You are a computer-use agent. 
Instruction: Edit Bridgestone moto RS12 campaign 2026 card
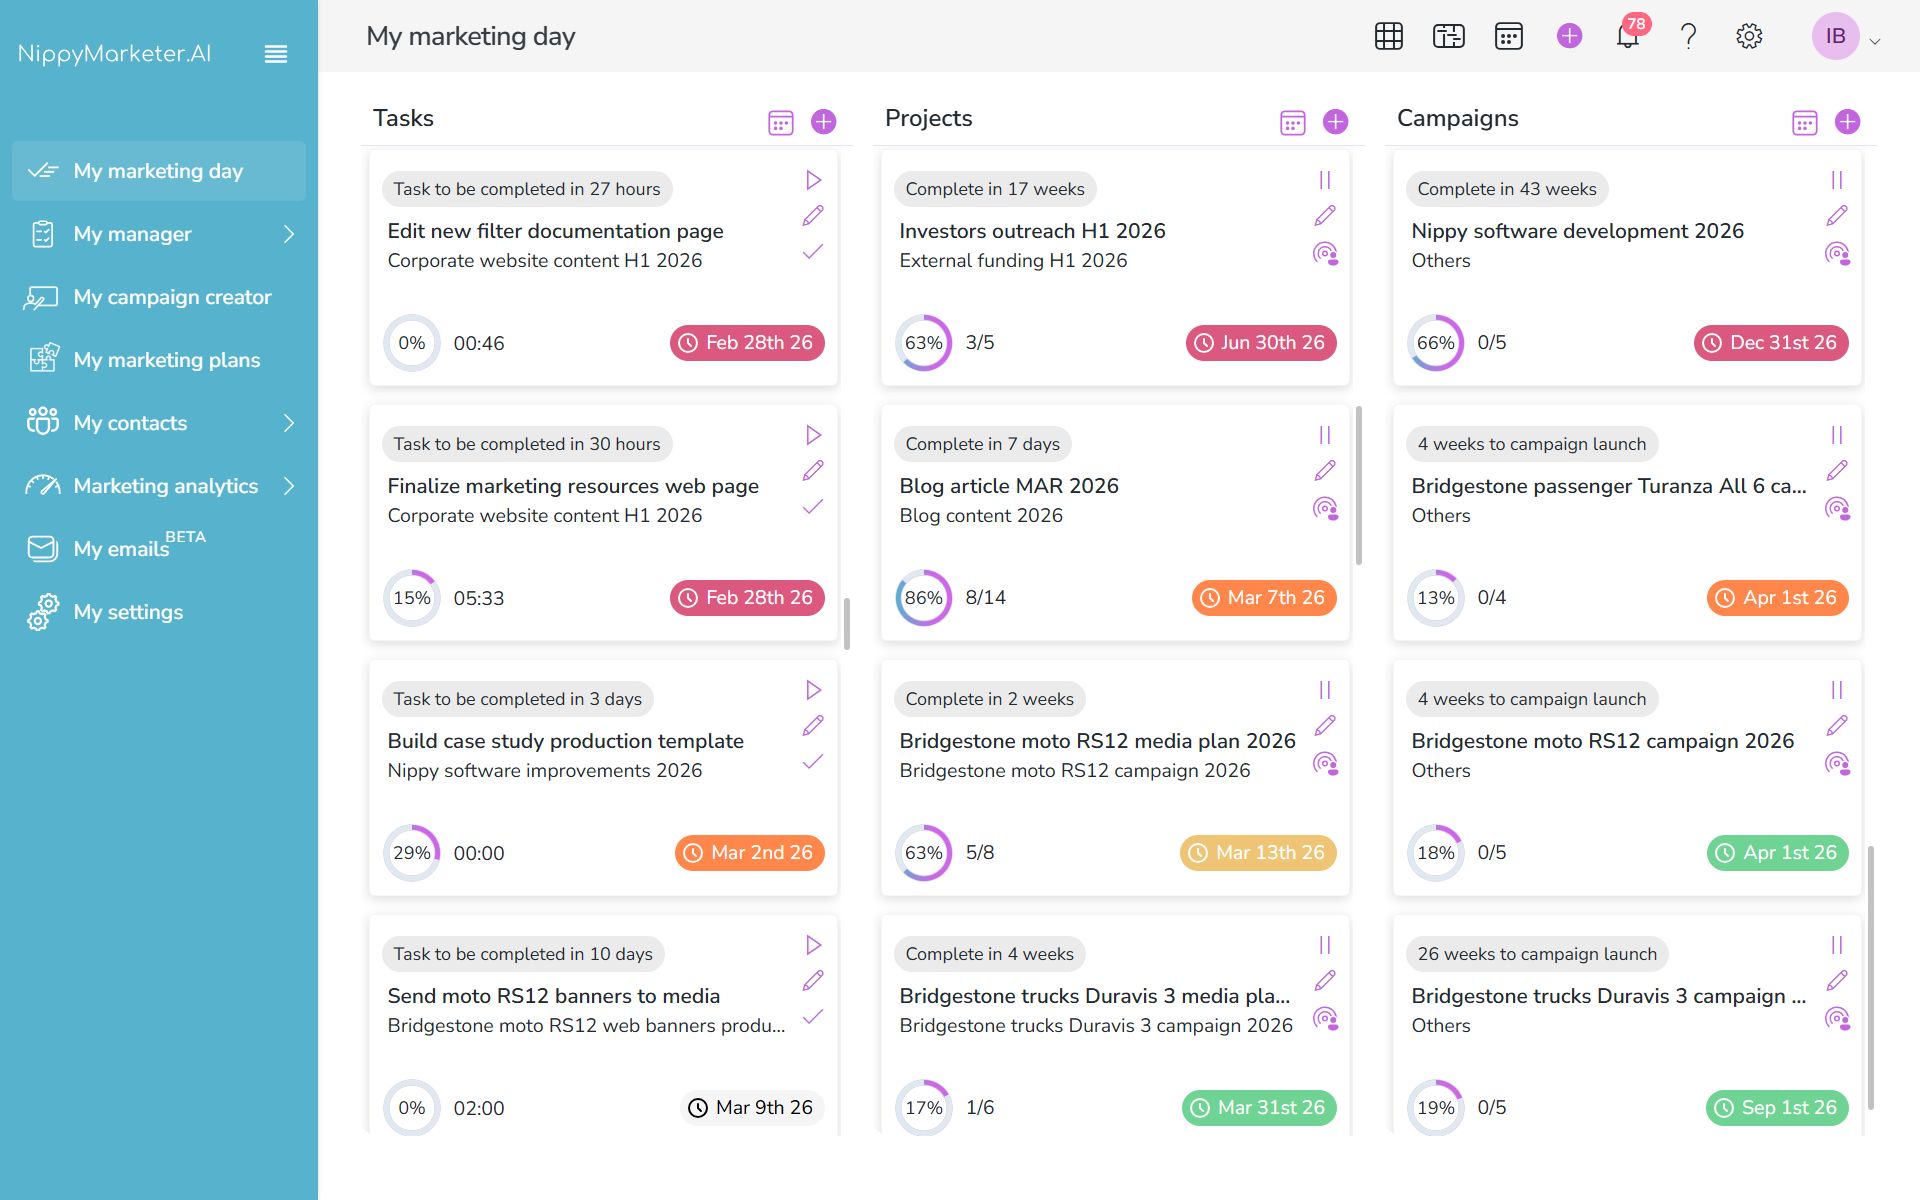pos(1837,725)
